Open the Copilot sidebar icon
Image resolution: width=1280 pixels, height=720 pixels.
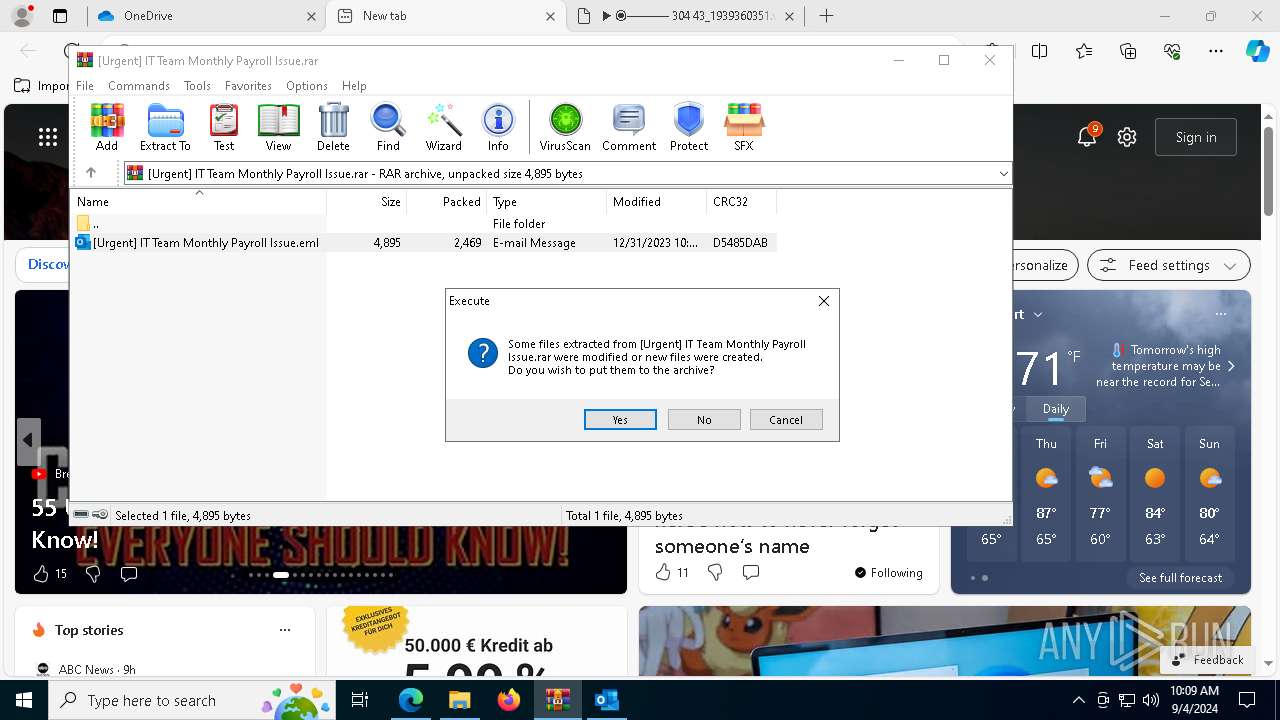tap(1257, 51)
